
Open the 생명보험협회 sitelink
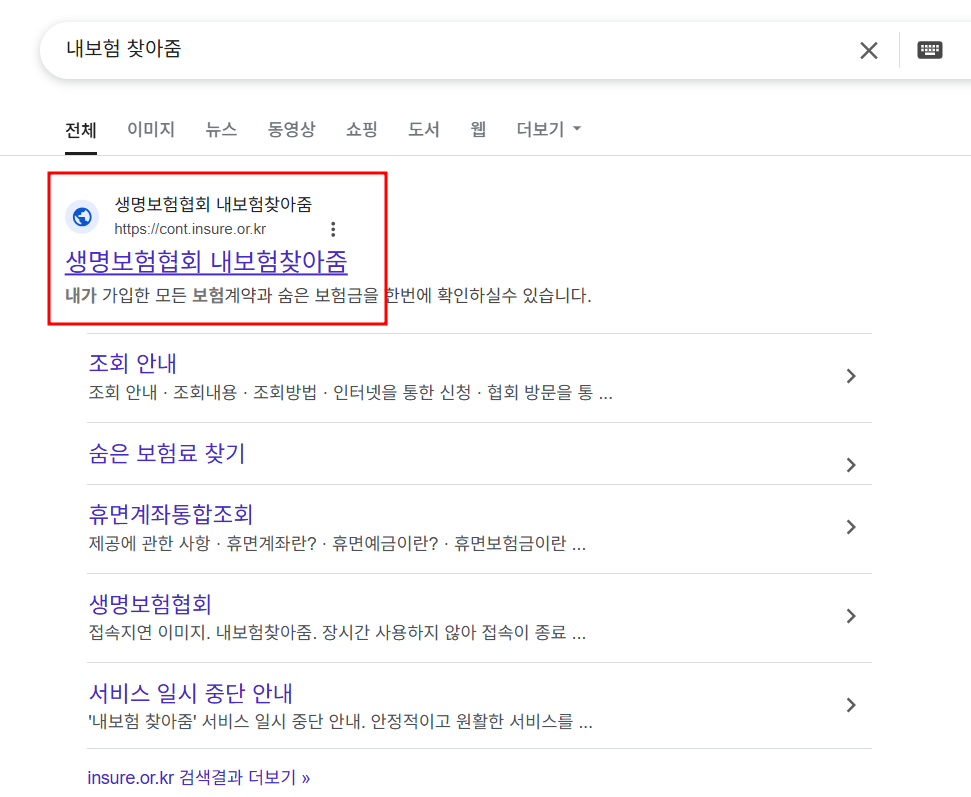[x=150, y=604]
